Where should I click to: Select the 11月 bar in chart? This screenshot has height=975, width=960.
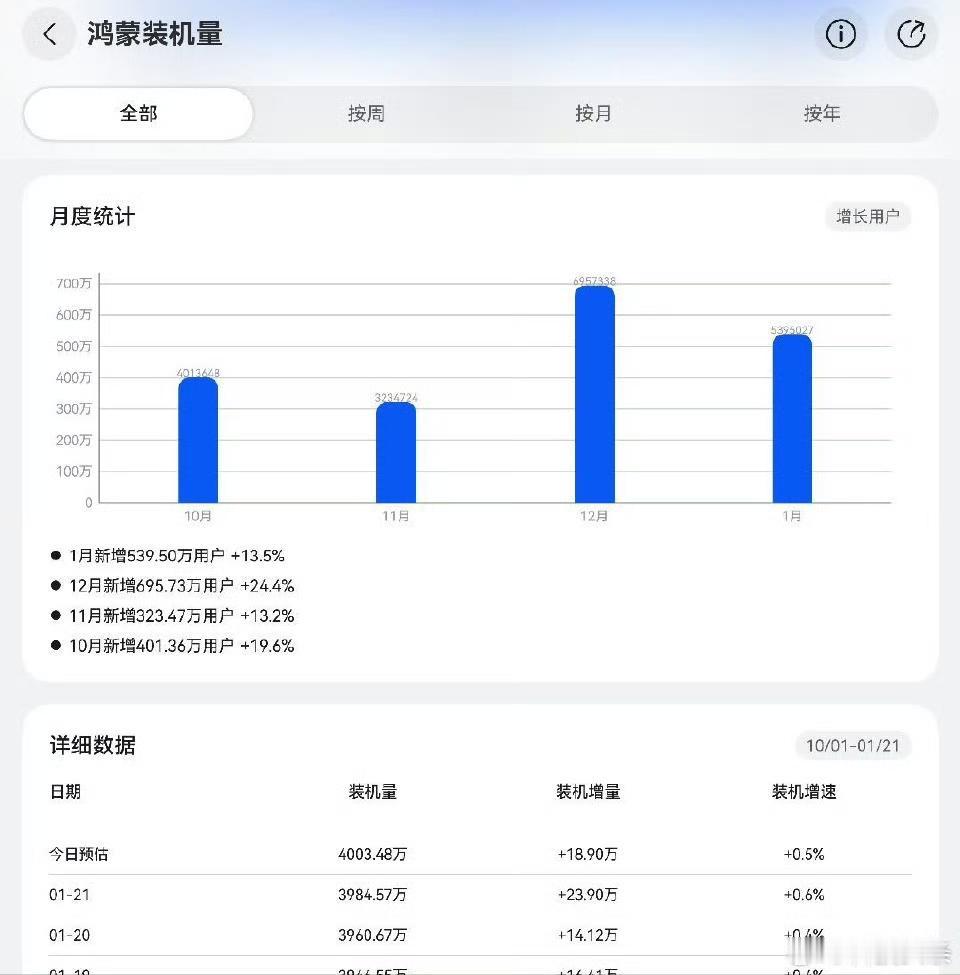pyautogui.click(x=396, y=452)
